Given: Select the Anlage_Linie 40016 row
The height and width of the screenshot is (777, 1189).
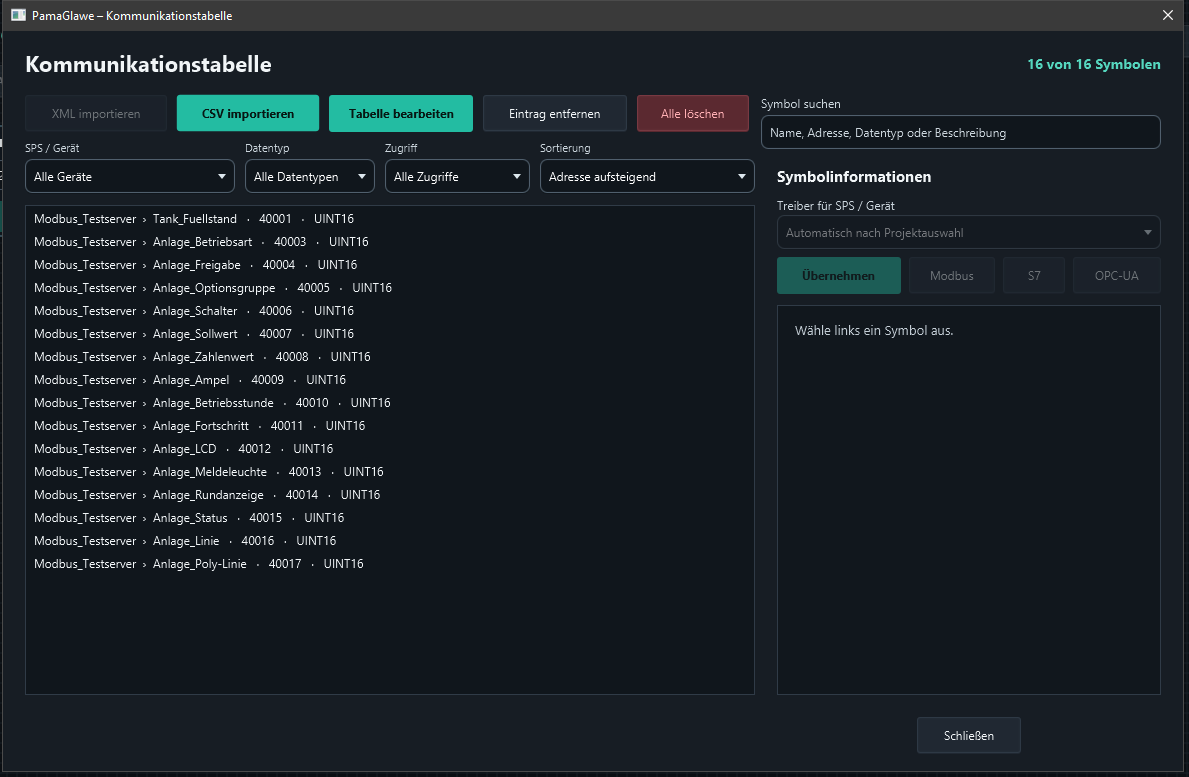Looking at the screenshot, I should 390,540.
